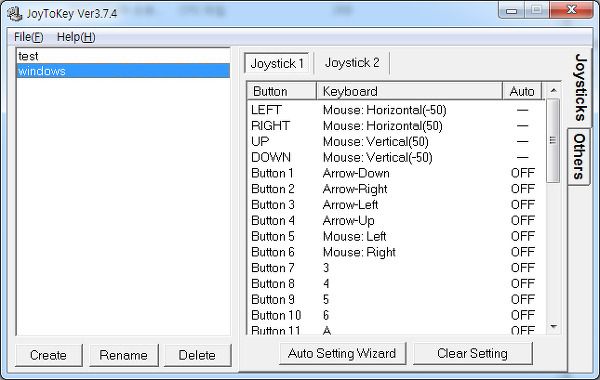Open the File menu
Screen dimensions: 600x380
[x=28, y=37]
